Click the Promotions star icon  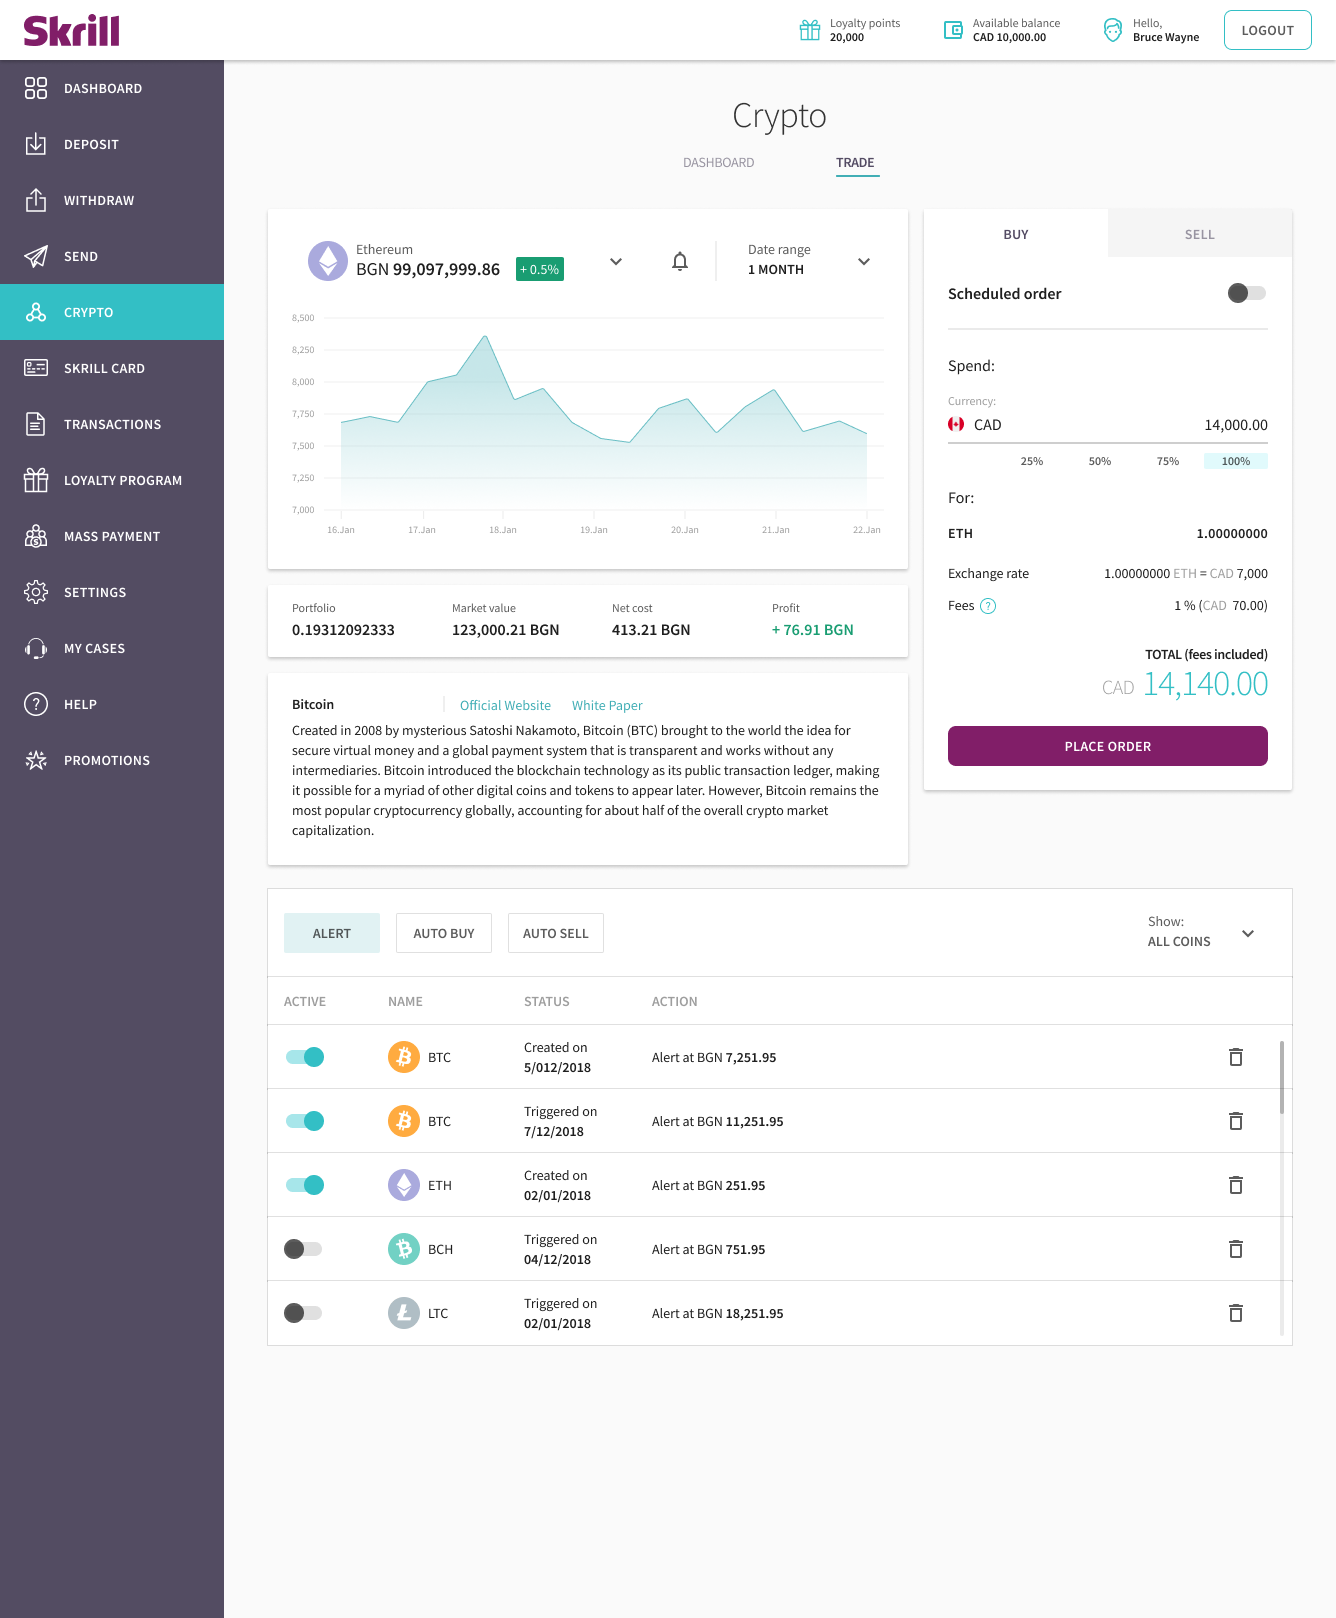[x=36, y=760]
